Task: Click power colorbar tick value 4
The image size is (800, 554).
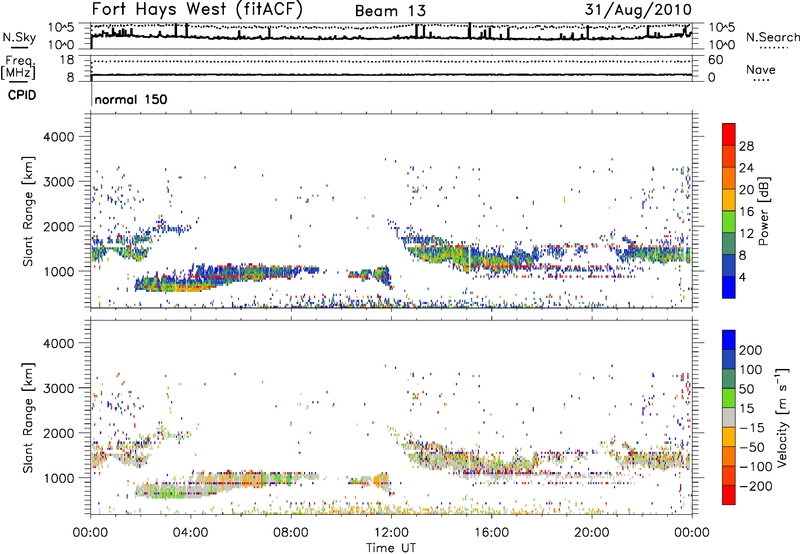Action: click(x=743, y=277)
